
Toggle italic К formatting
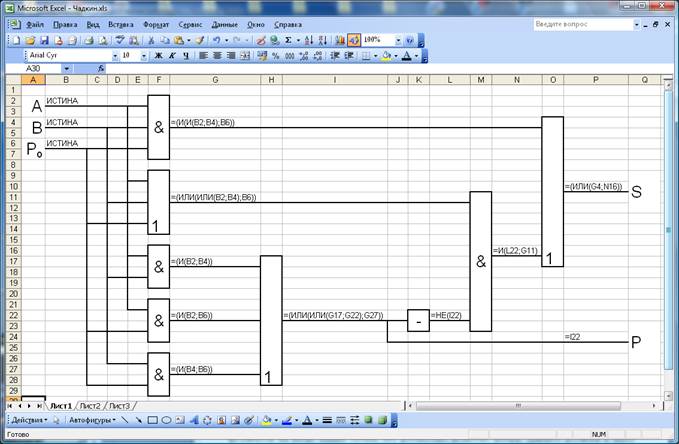172,55
